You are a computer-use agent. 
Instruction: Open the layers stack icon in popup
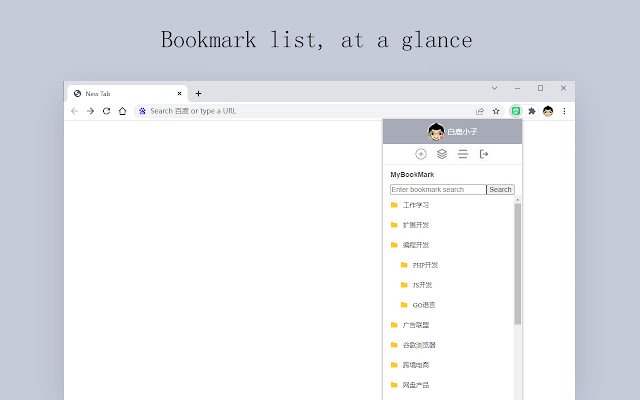tap(442, 154)
